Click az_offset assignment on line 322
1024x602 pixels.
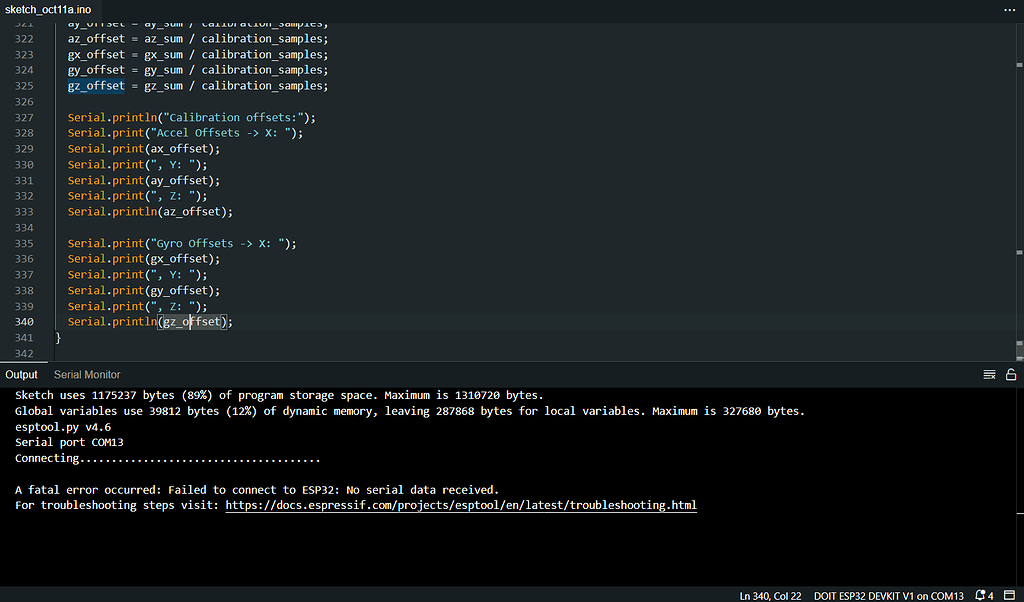198,39
